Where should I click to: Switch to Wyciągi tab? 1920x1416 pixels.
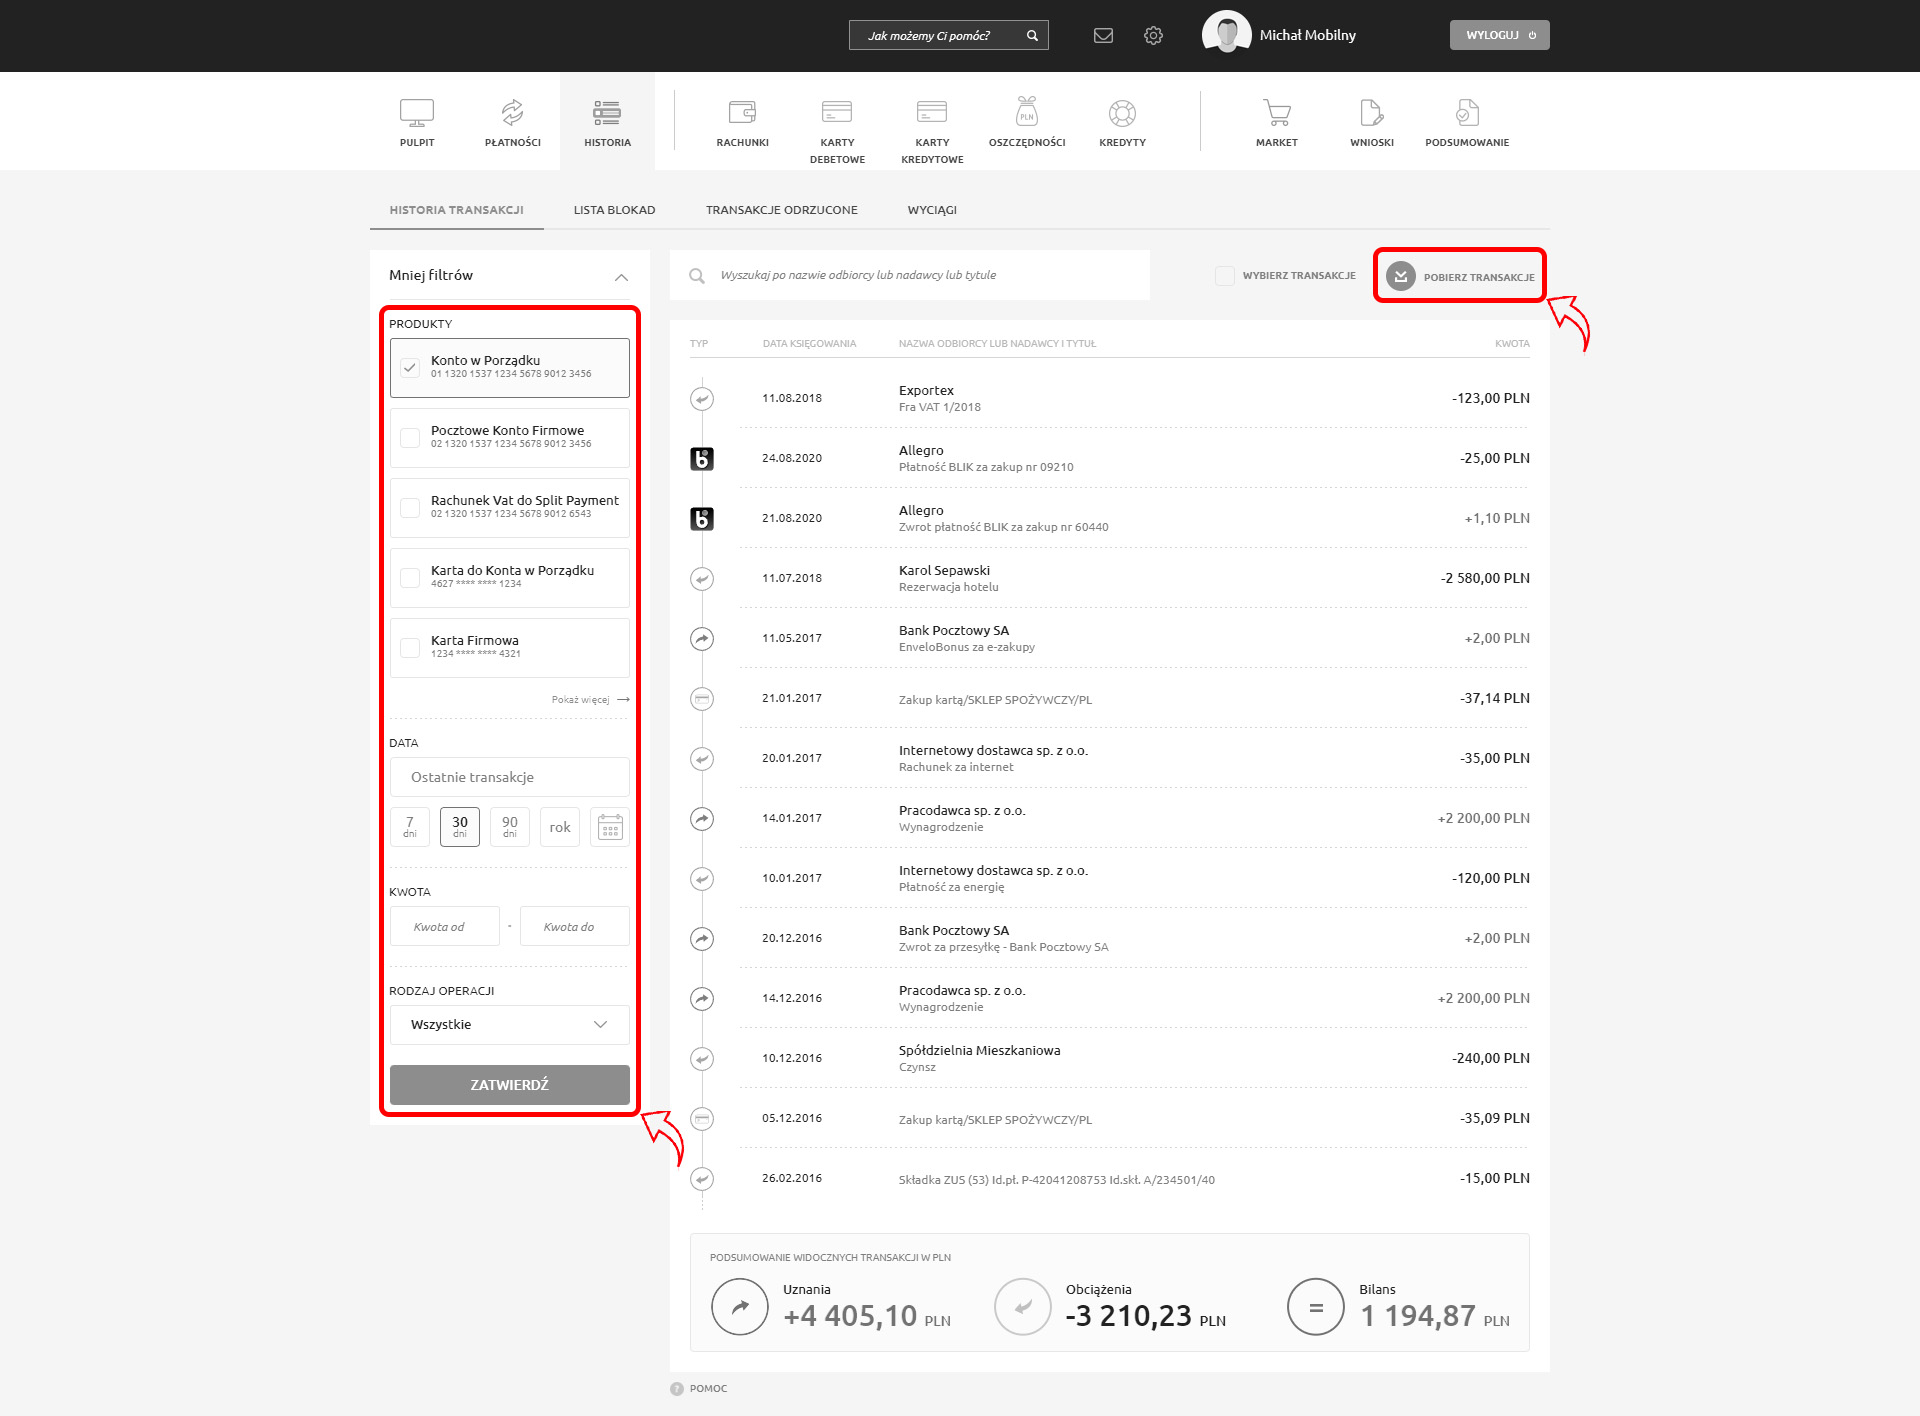click(x=932, y=210)
